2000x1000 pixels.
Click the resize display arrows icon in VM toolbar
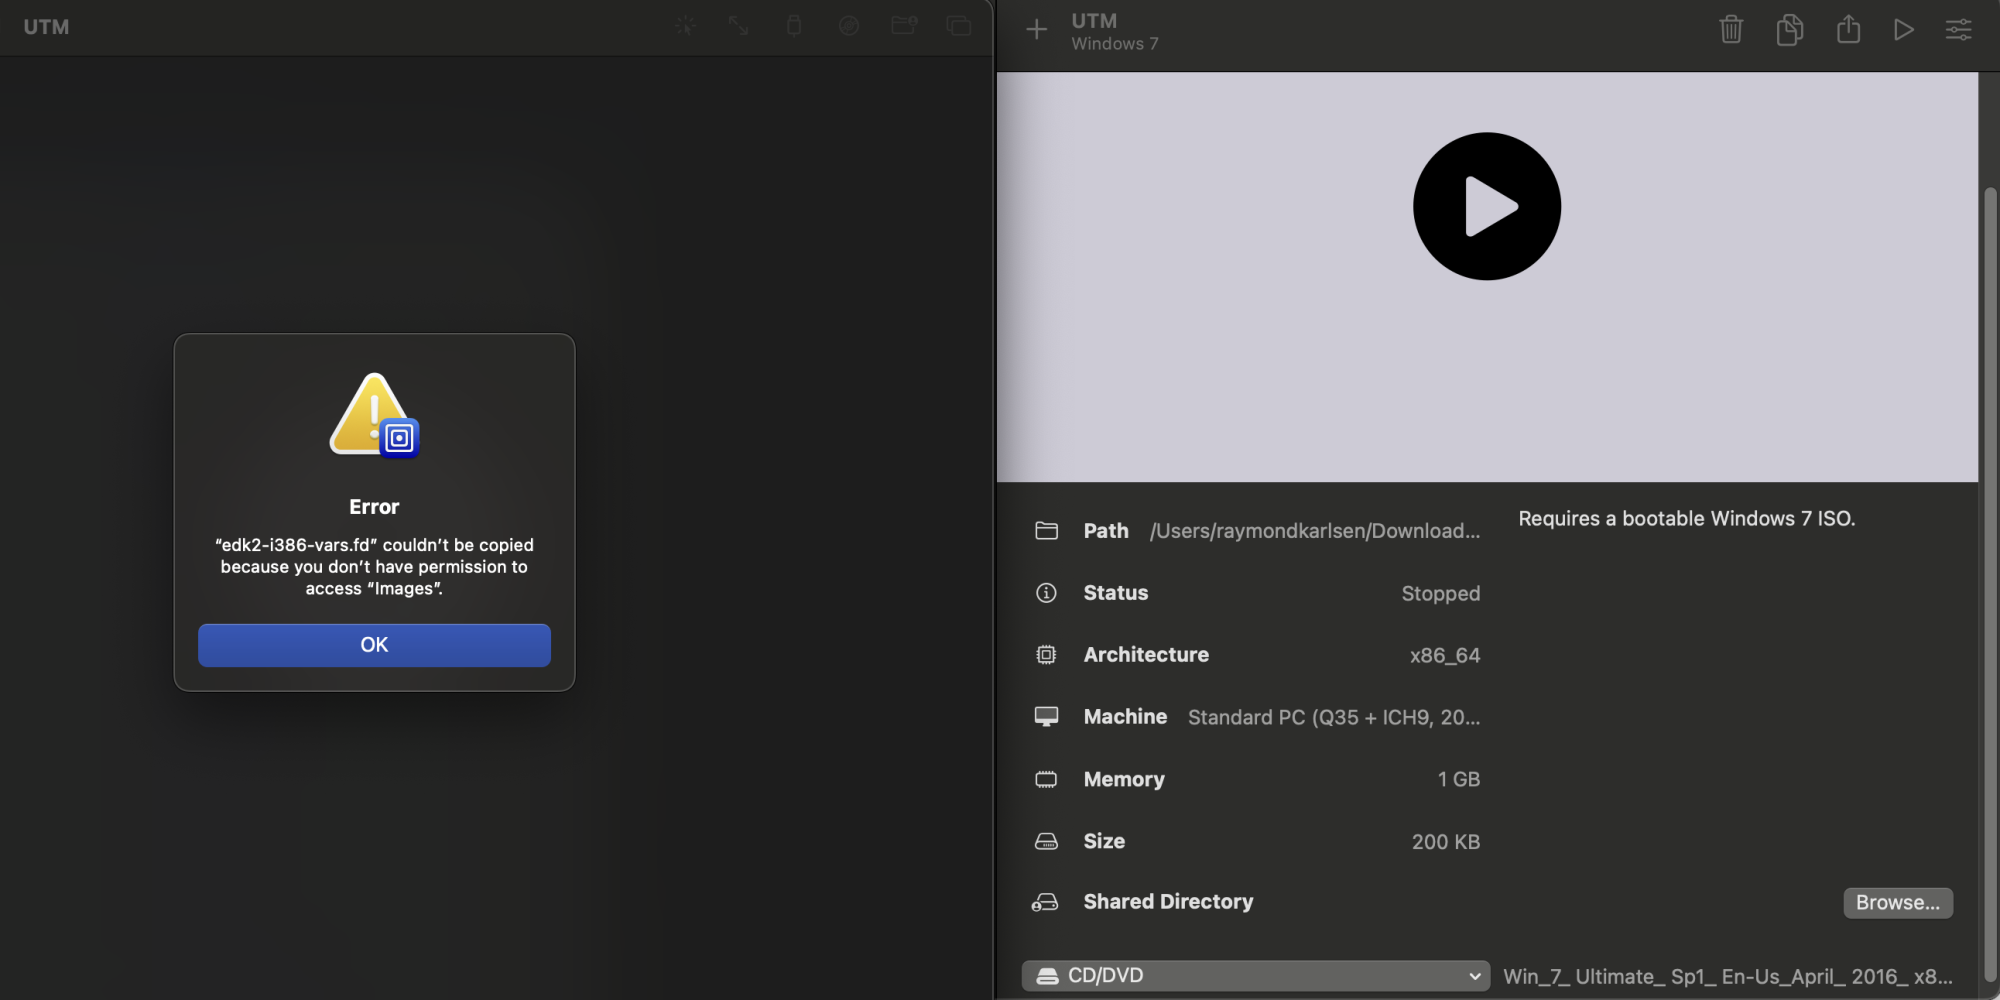click(739, 26)
